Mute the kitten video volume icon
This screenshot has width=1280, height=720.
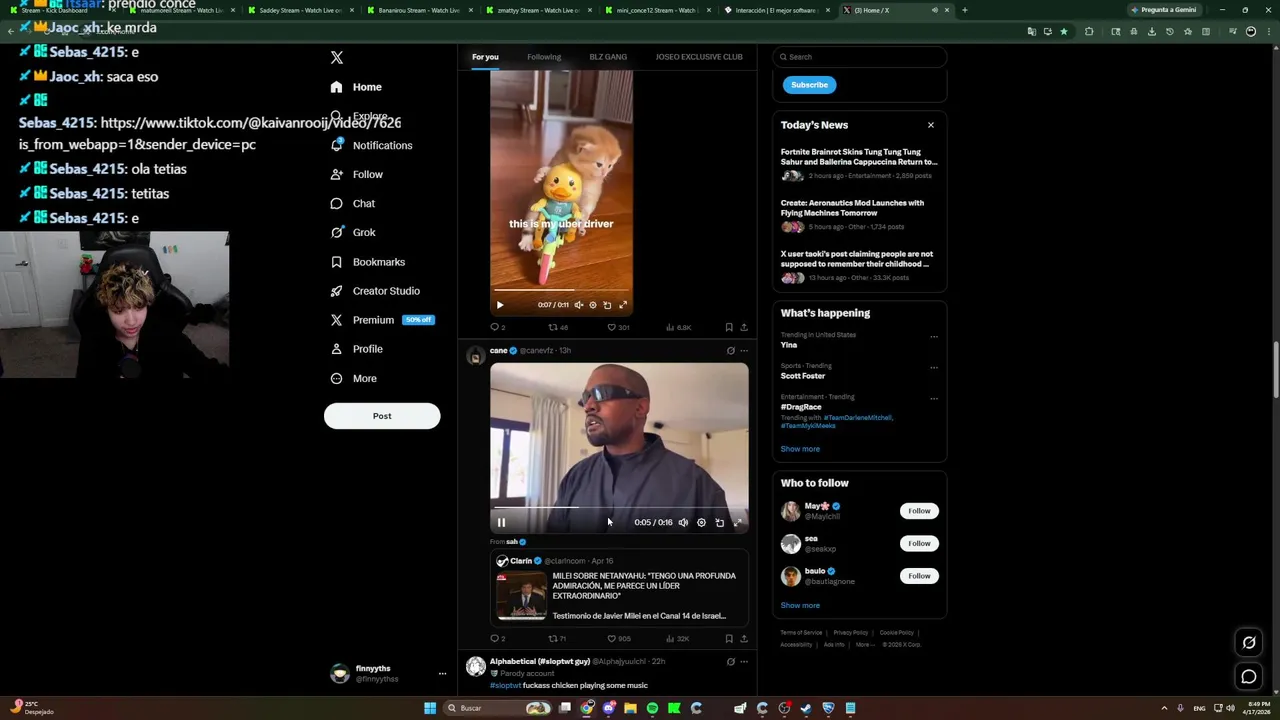(578, 305)
